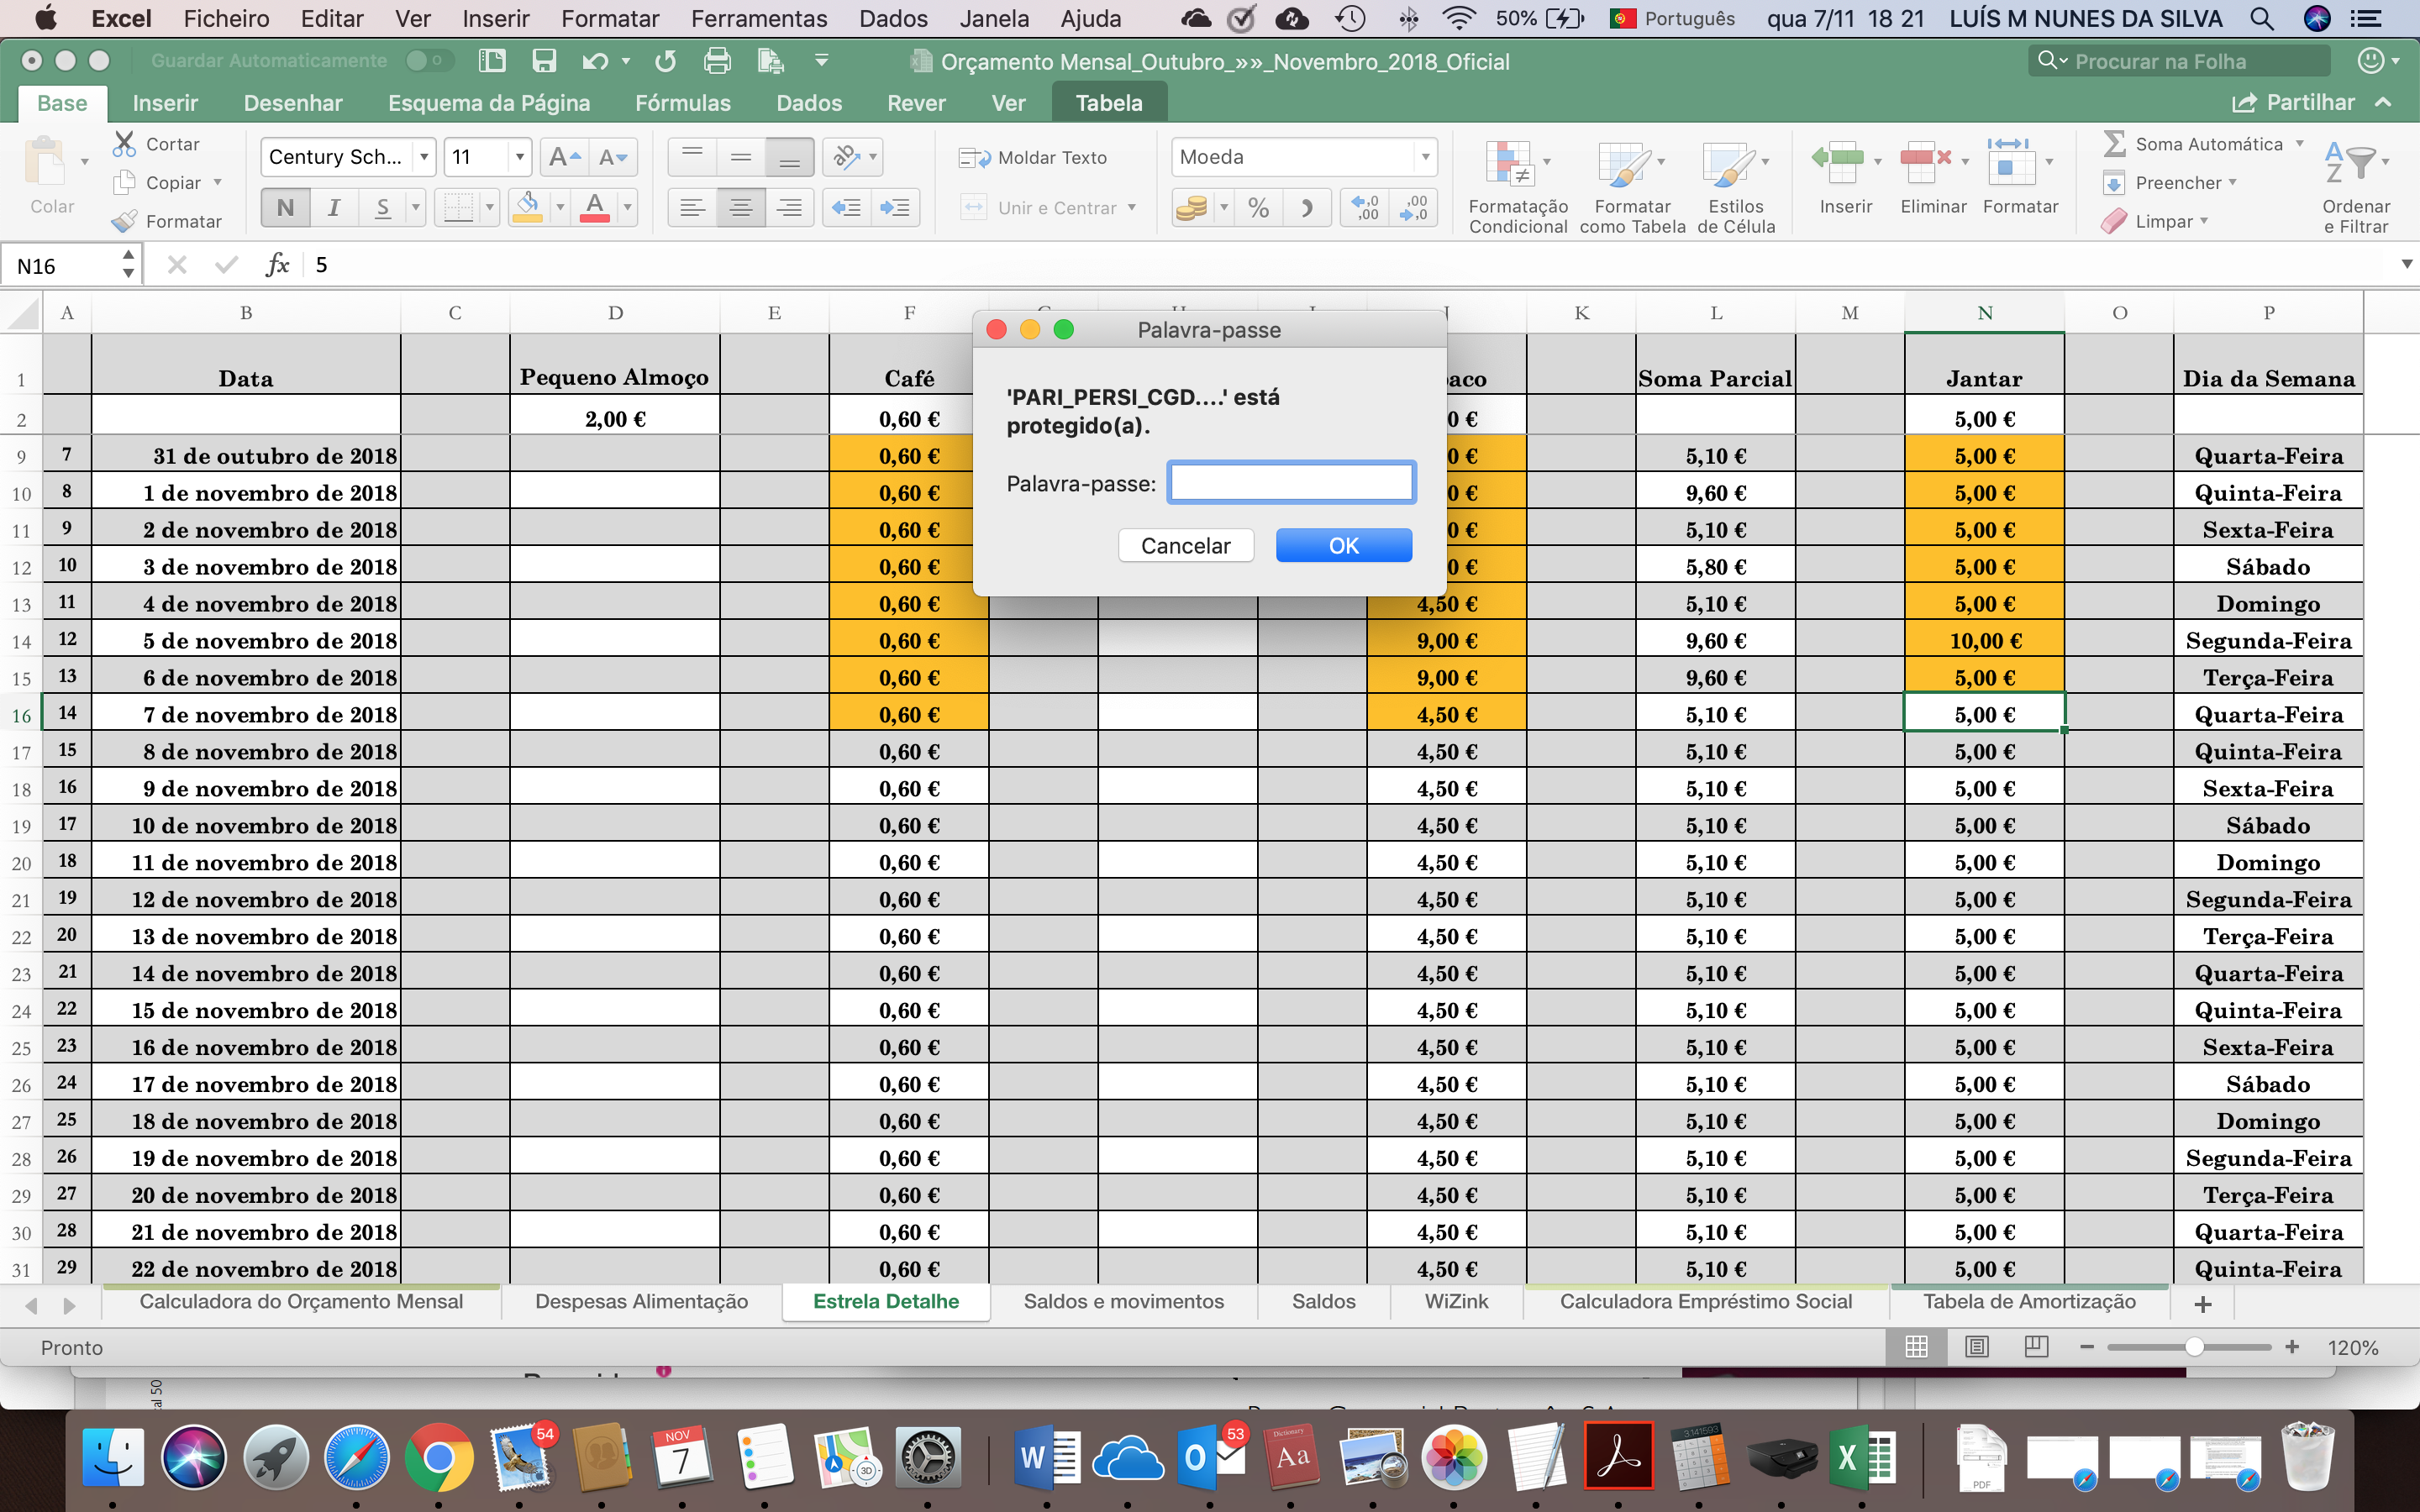Click the percent style icon
Viewport: 2420px width, 1512px height.
1258,207
